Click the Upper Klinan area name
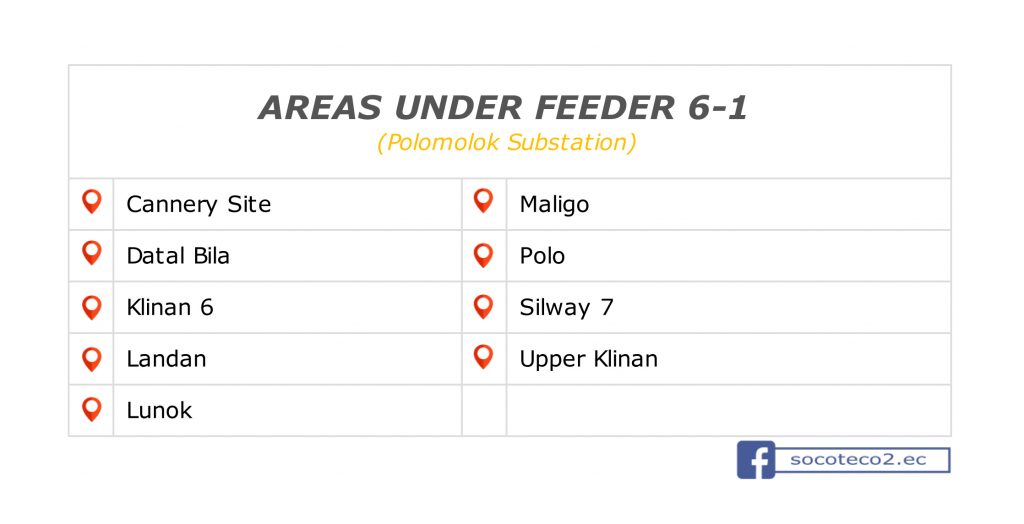Viewport: 1024px width, 524px height. pyautogui.click(x=588, y=359)
